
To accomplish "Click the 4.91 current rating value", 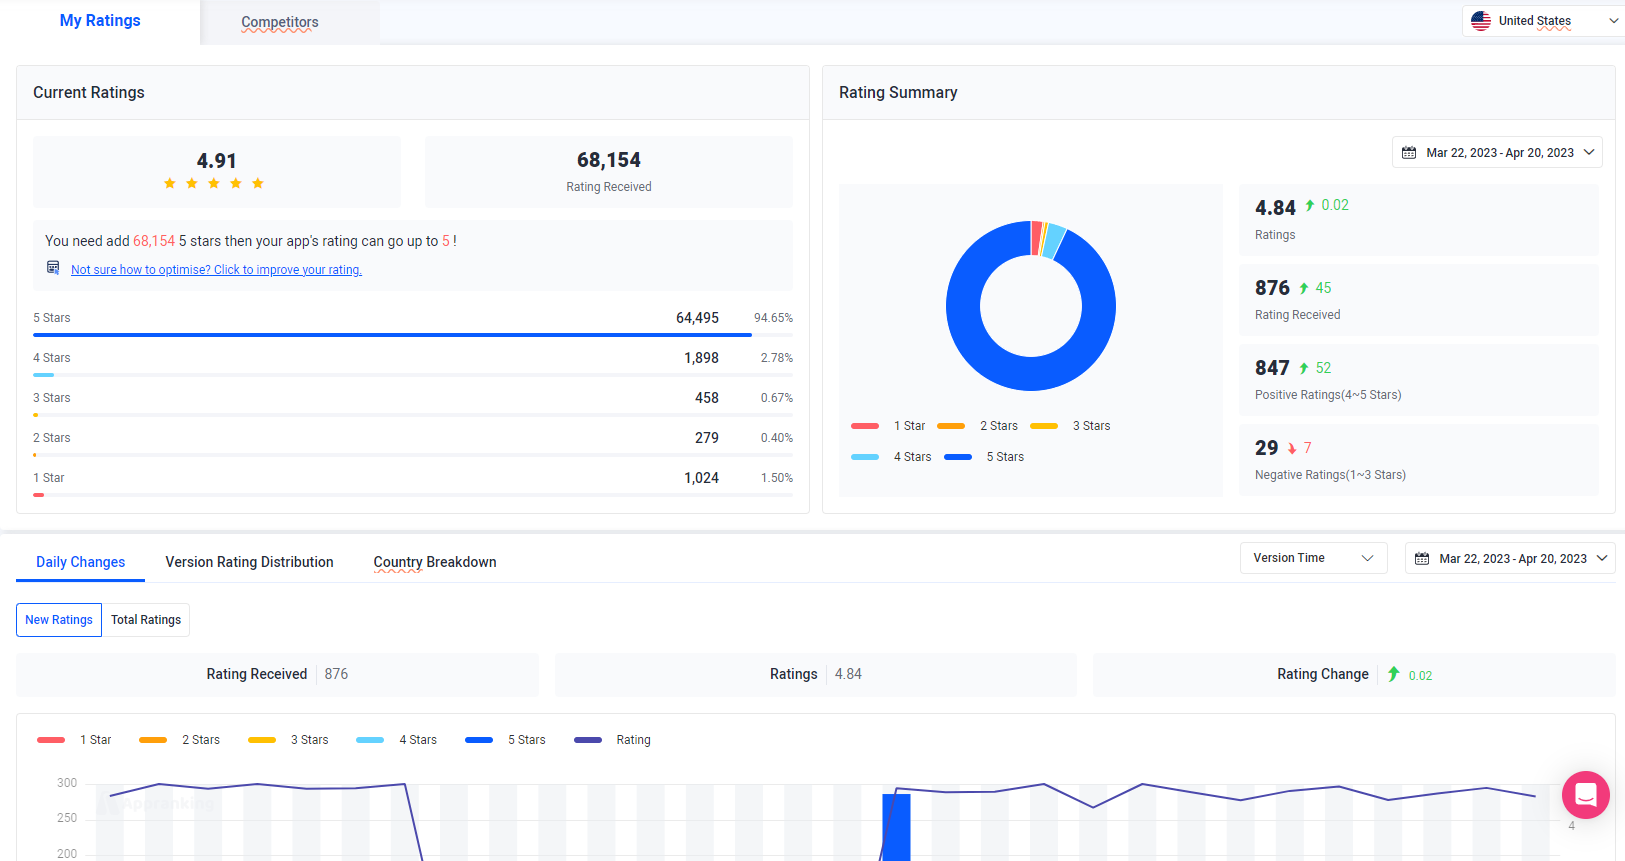I will coord(216,161).
